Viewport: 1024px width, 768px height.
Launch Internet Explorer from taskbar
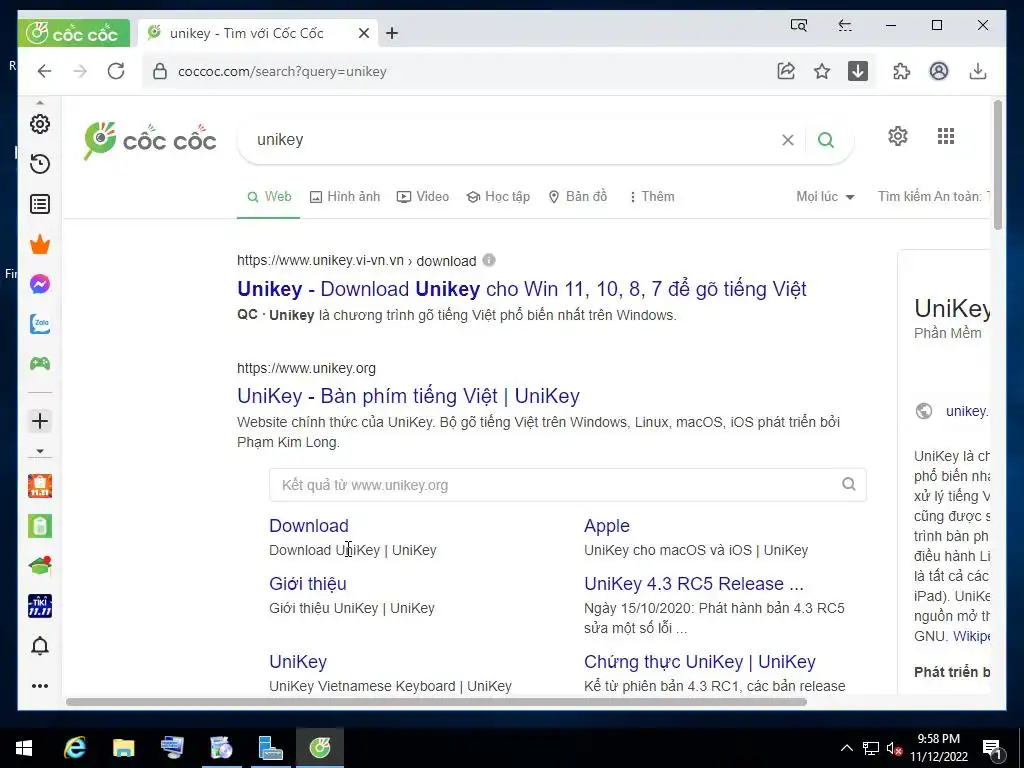74,748
